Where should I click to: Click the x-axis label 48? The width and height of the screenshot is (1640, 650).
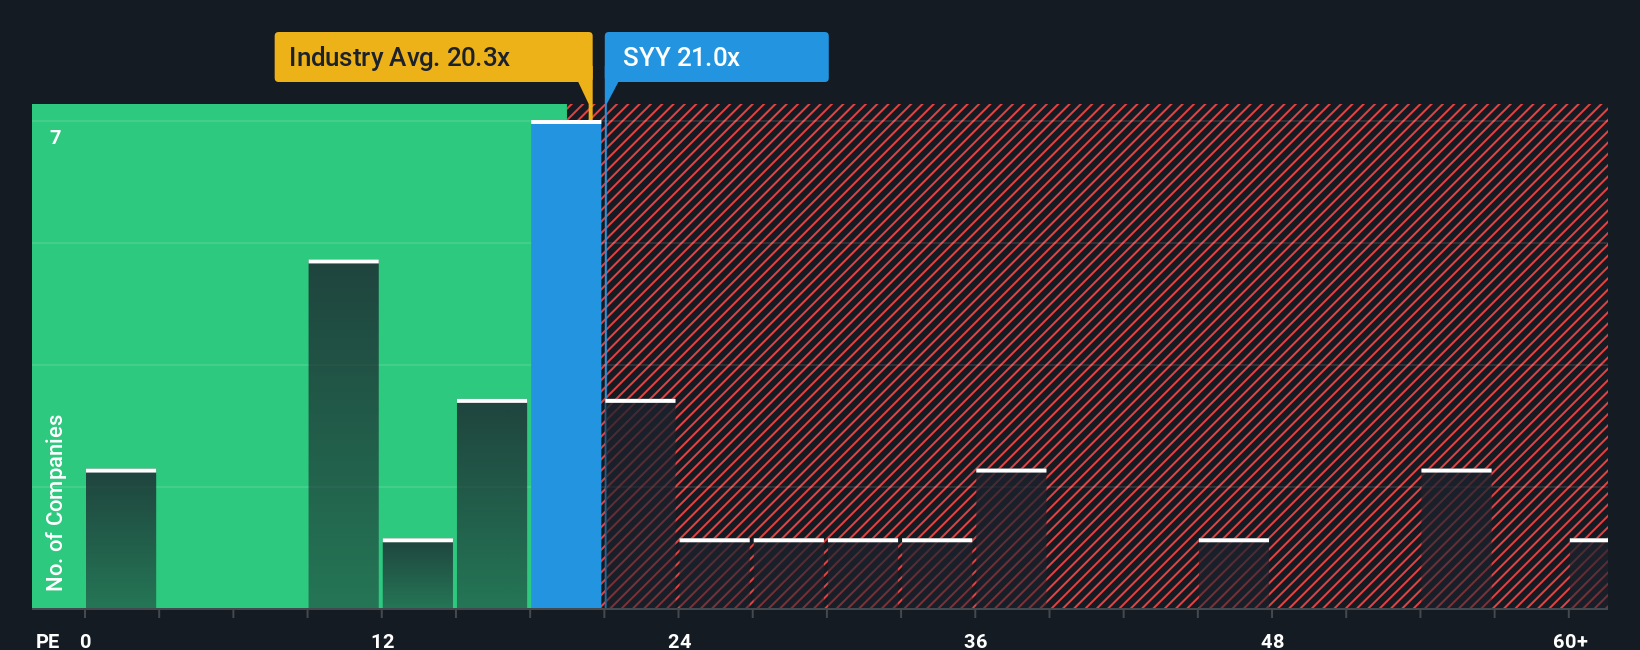[x=1272, y=640]
